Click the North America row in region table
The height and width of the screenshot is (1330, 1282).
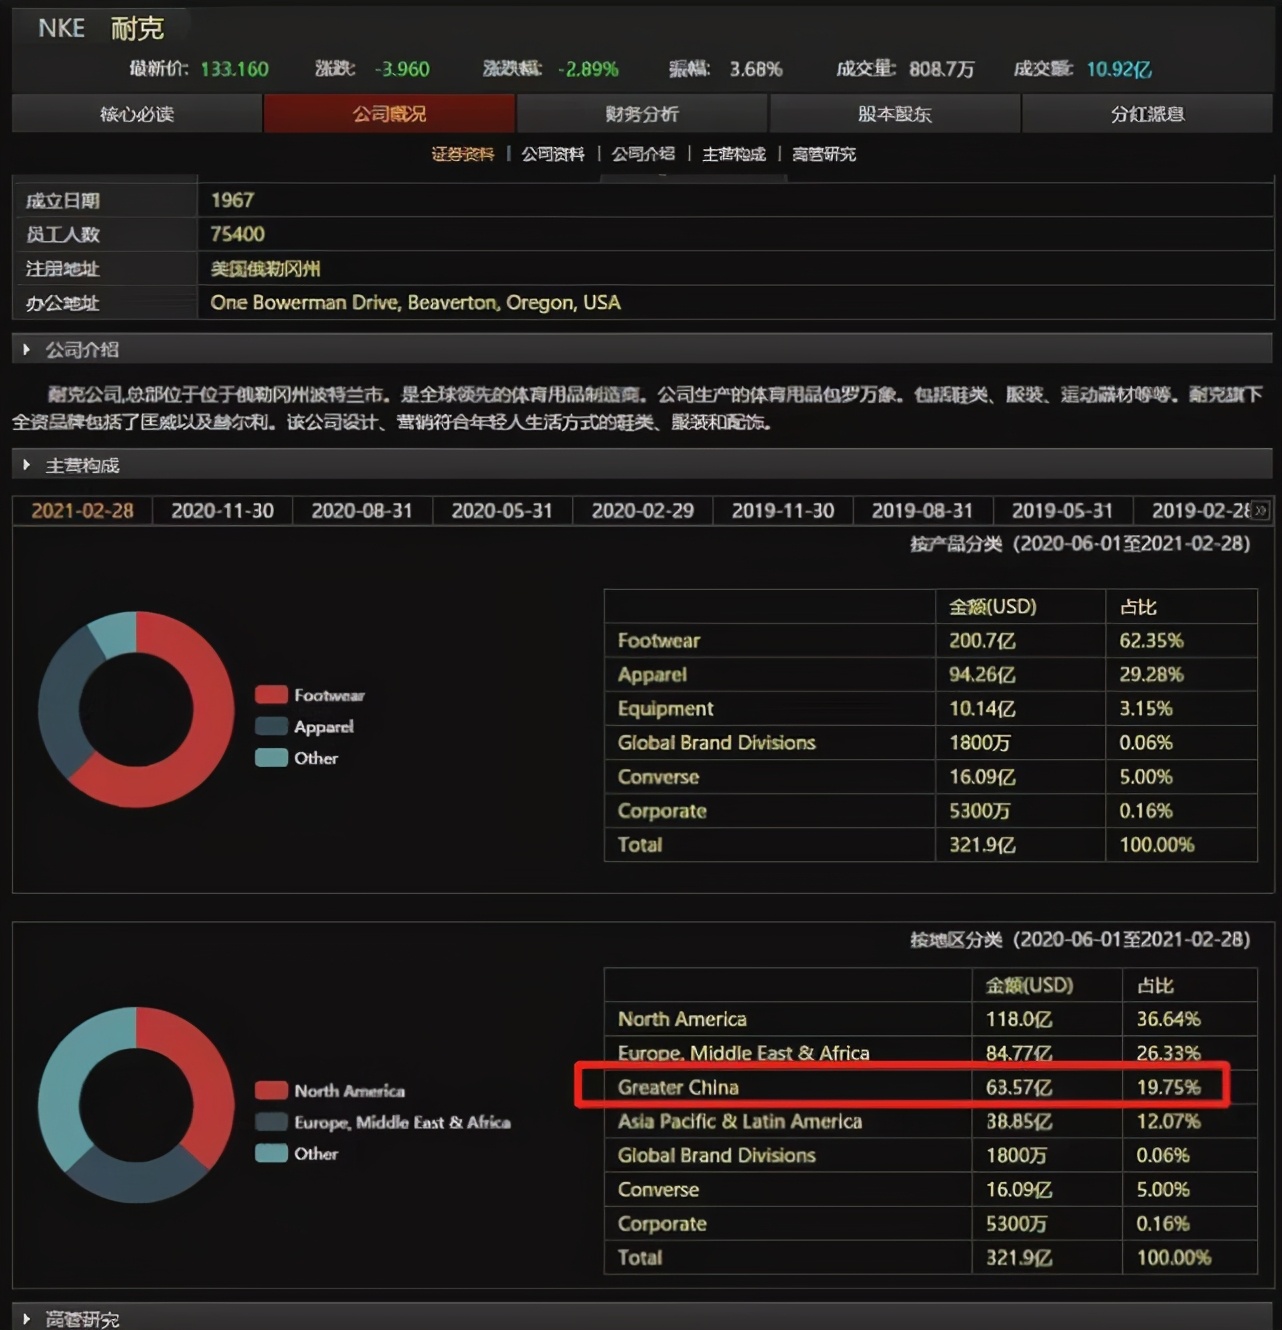click(930, 1019)
